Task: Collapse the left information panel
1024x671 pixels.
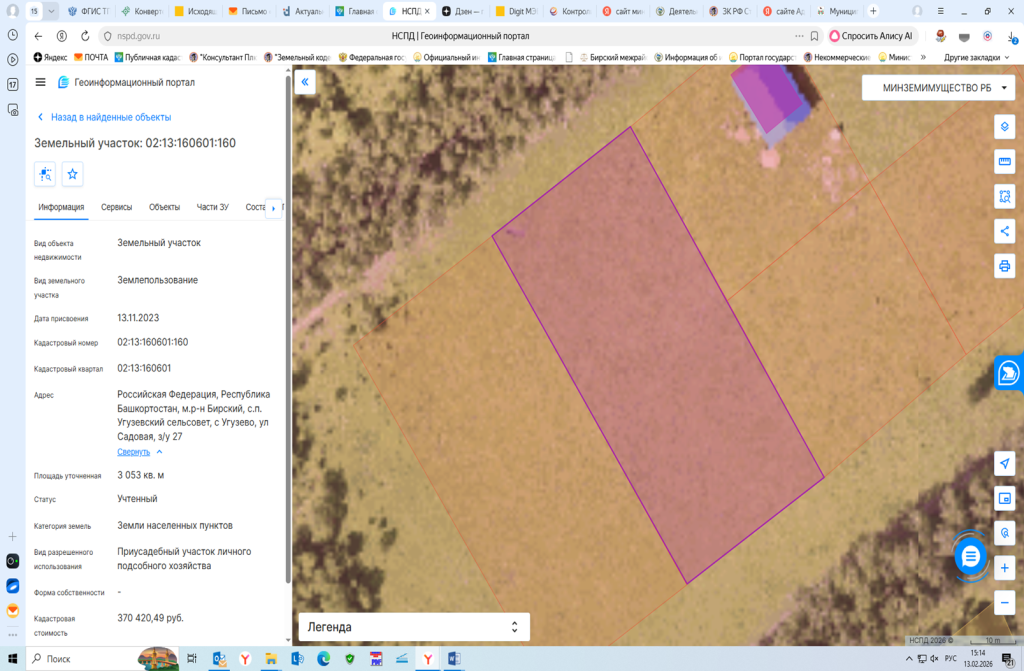Action: [x=305, y=82]
